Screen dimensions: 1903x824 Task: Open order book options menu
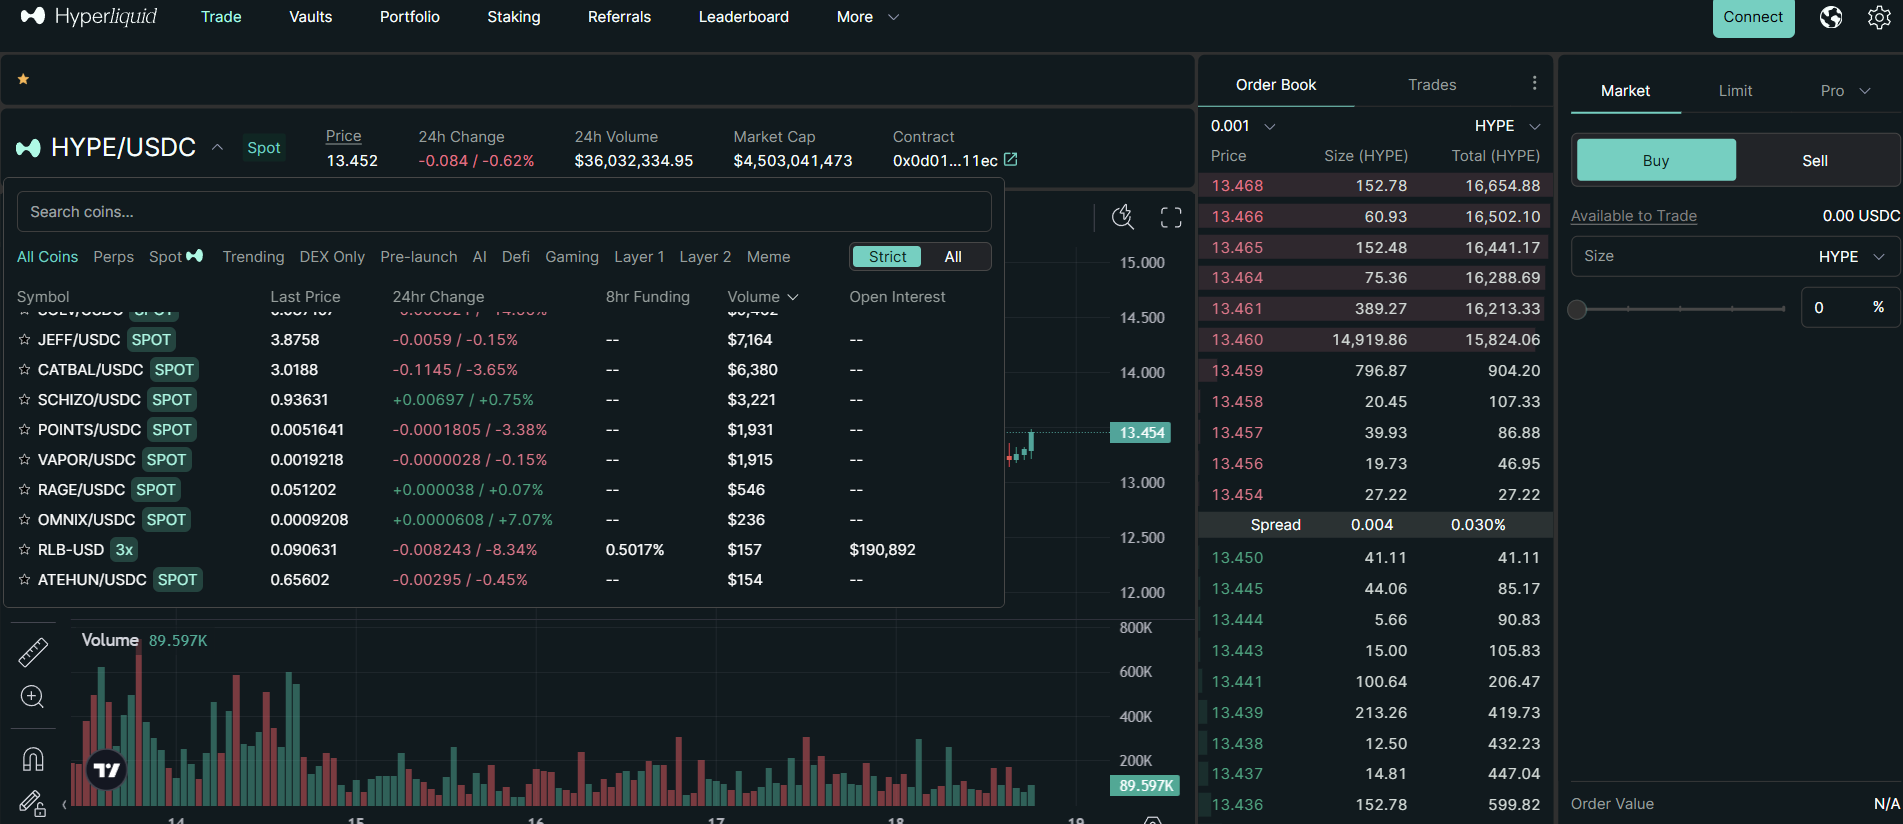point(1534,84)
